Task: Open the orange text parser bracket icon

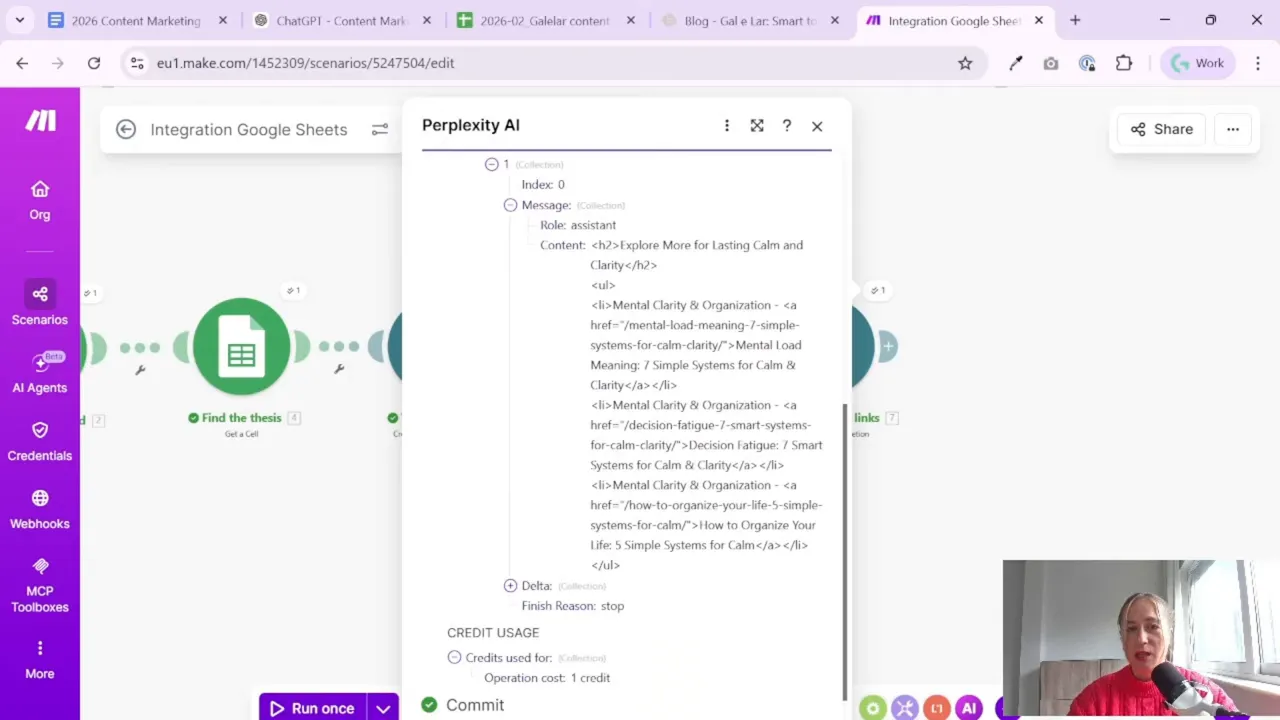Action: point(937,708)
